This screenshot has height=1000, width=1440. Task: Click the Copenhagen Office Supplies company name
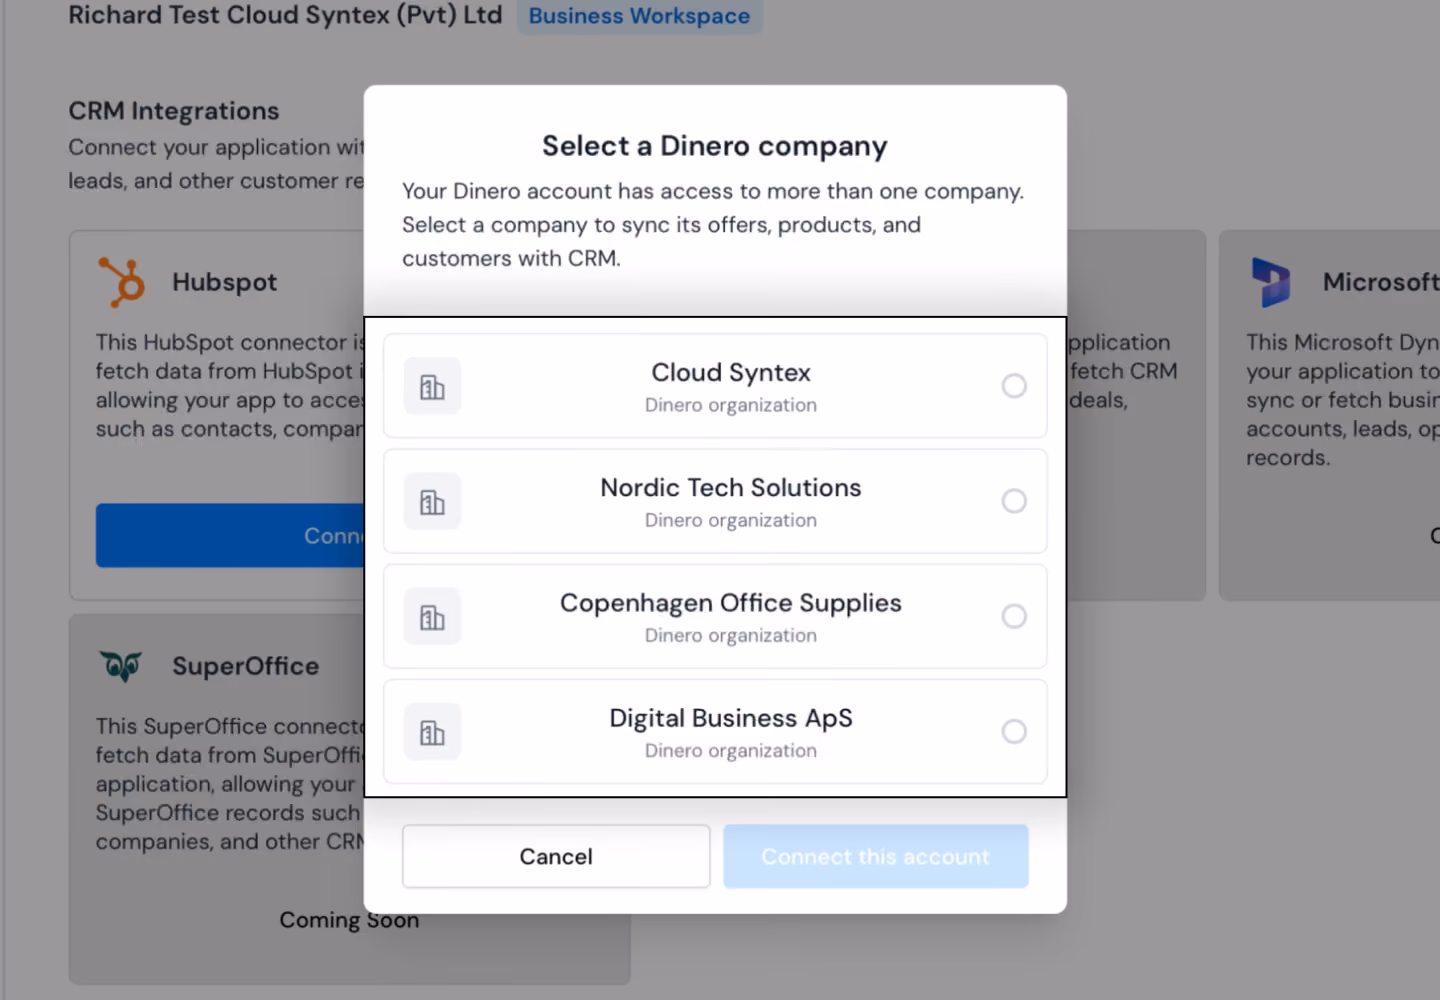(731, 603)
